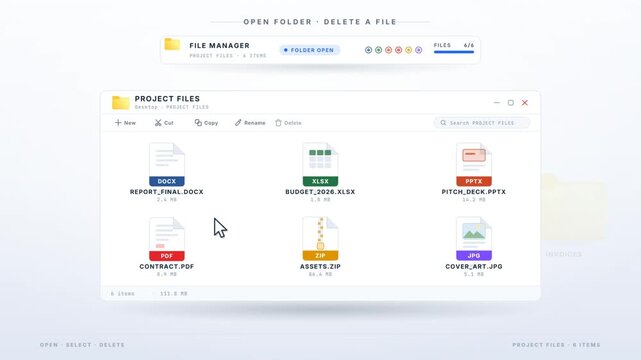Select the PPTX presentation file icon

[474, 164]
